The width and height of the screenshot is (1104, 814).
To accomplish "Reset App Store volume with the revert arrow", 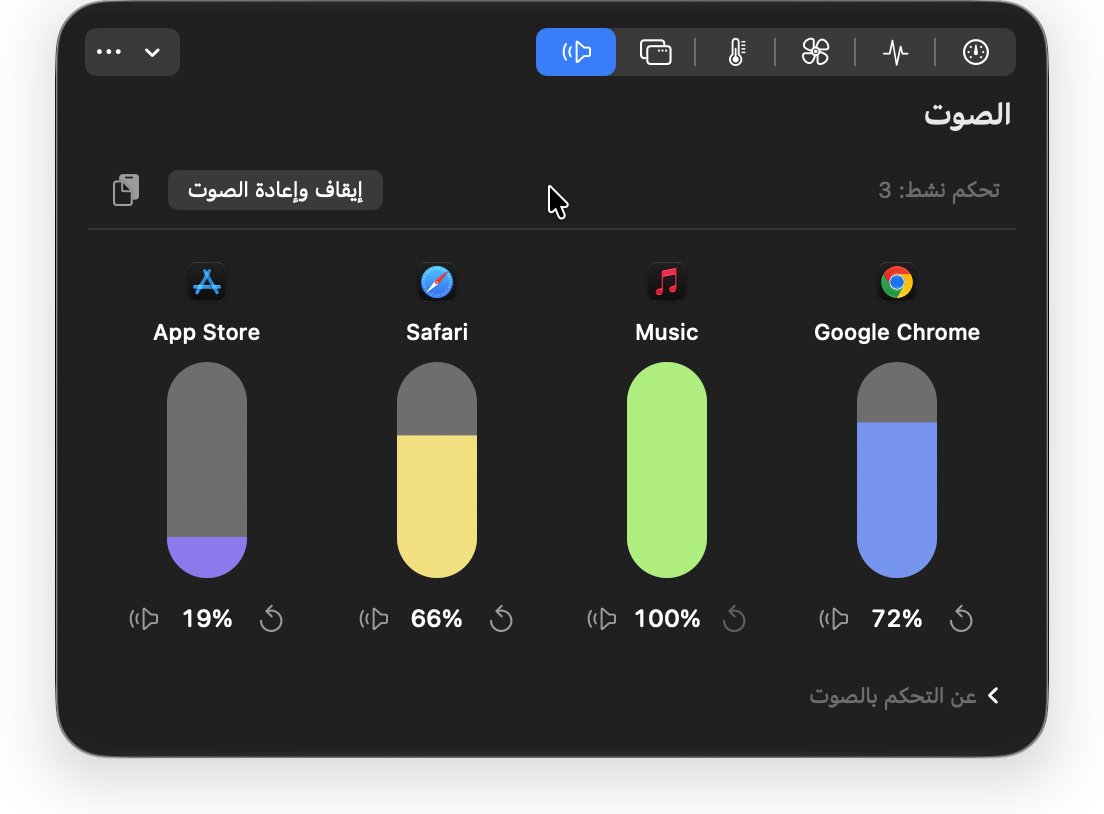I will tap(271, 619).
